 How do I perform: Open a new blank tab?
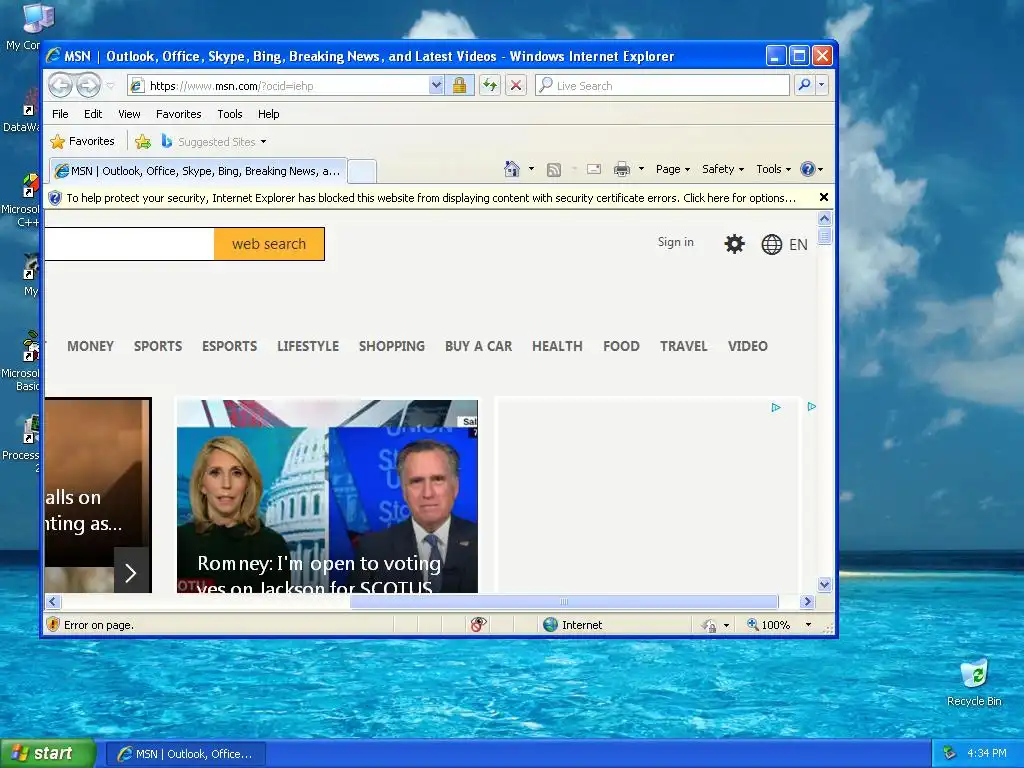pos(362,171)
